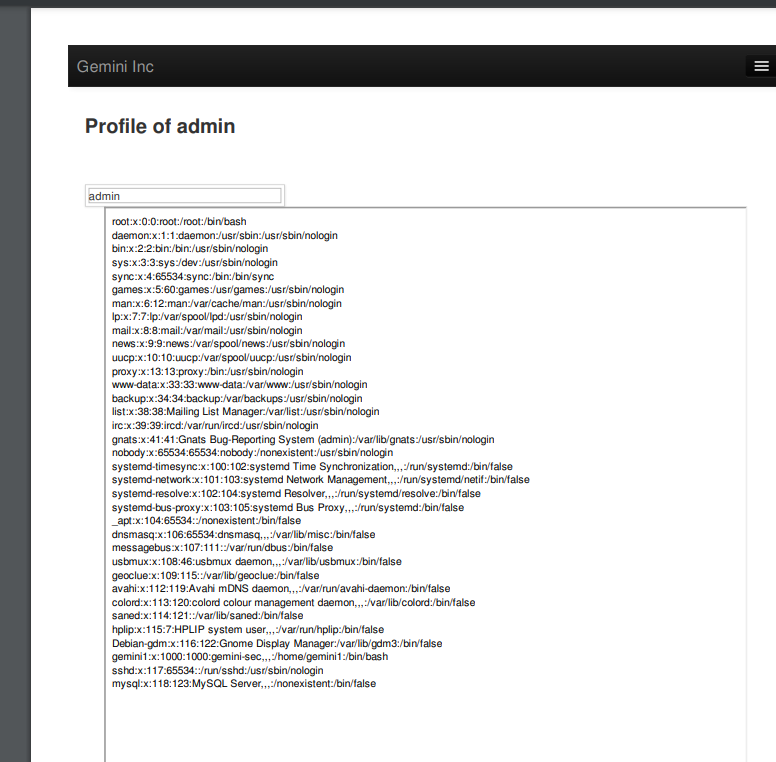Select the Avahi mDNS daemon line
Viewport: 776px width, 762px height.
tap(281, 589)
